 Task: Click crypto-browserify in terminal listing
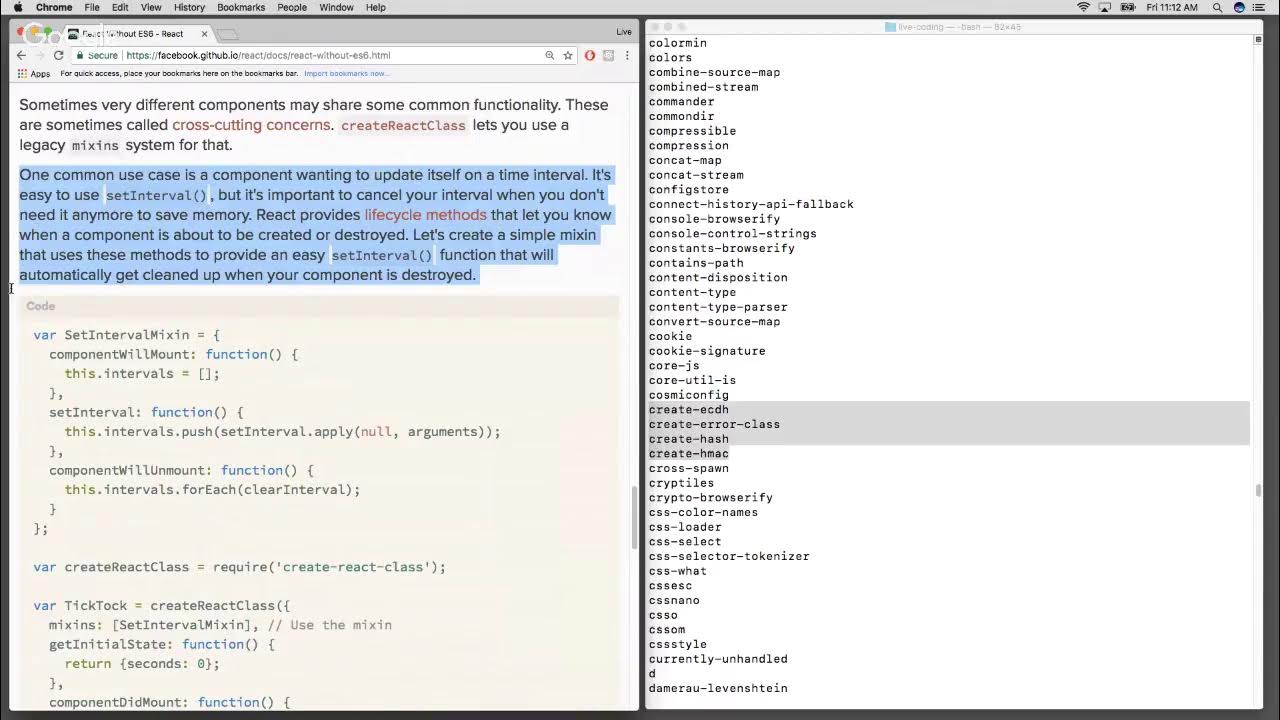pyautogui.click(x=710, y=498)
